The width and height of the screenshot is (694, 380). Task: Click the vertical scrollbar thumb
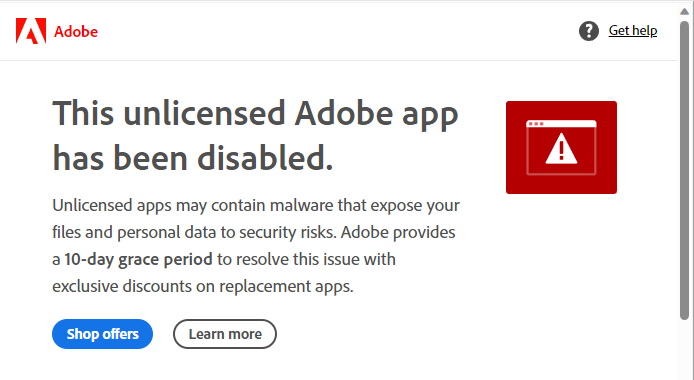[x=684, y=170]
